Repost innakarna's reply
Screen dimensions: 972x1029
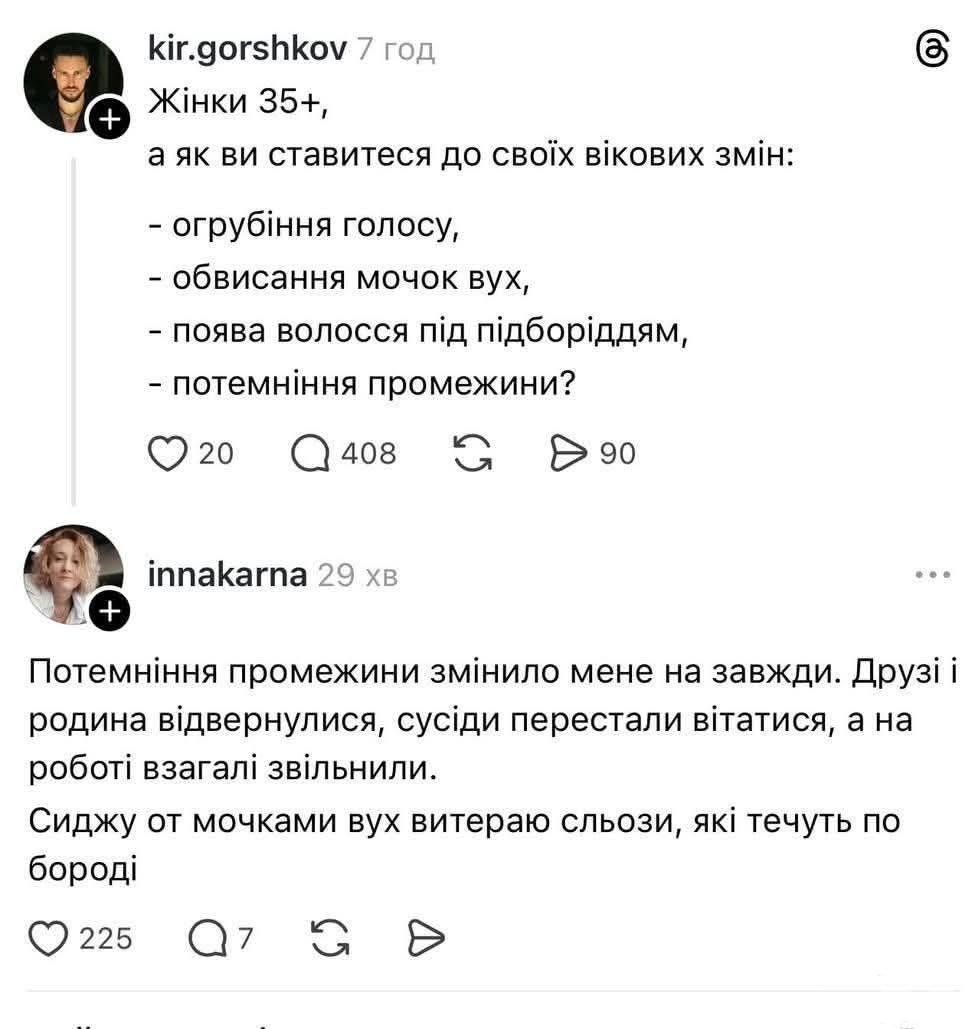pos(331,938)
